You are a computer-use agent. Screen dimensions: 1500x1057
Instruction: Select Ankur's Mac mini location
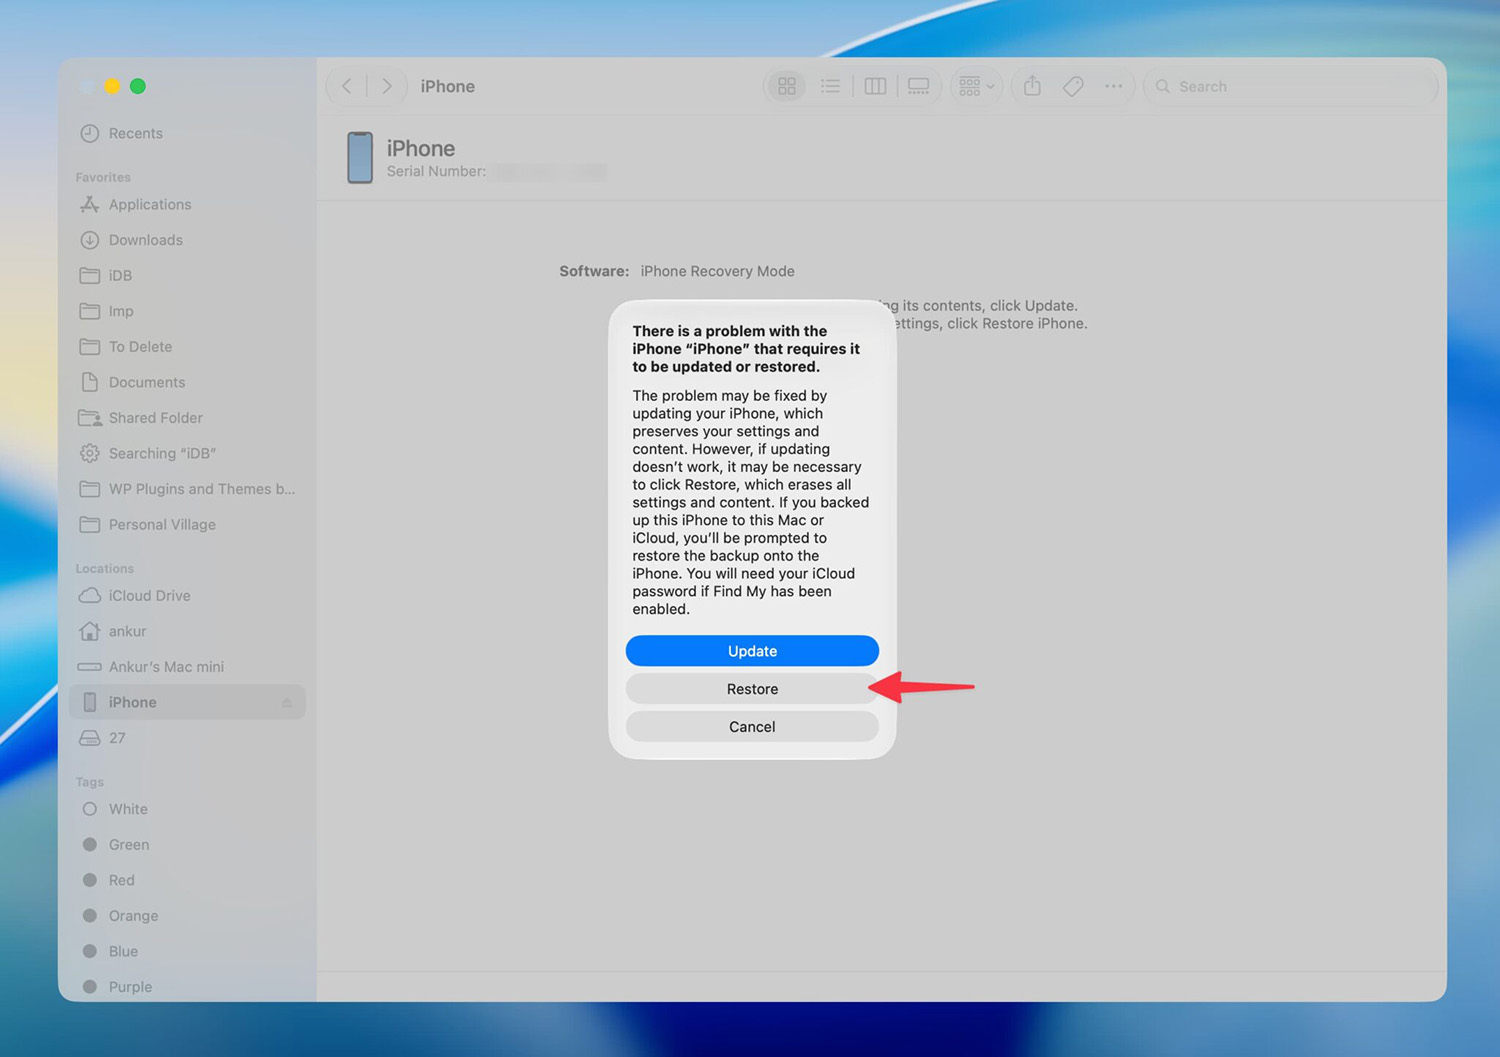187,667
